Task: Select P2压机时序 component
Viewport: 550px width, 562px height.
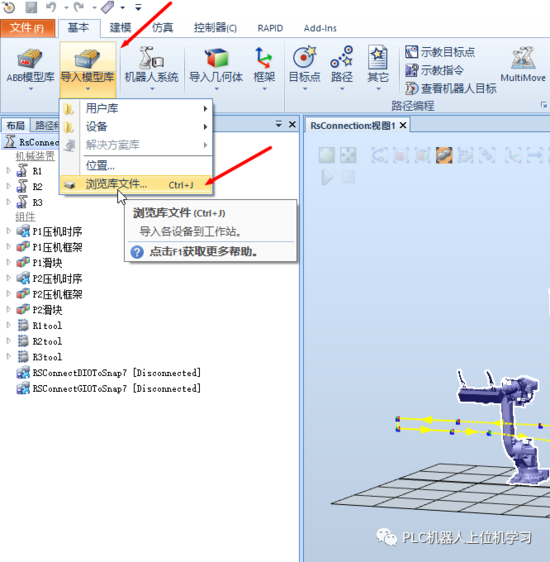Action: tap(49, 278)
